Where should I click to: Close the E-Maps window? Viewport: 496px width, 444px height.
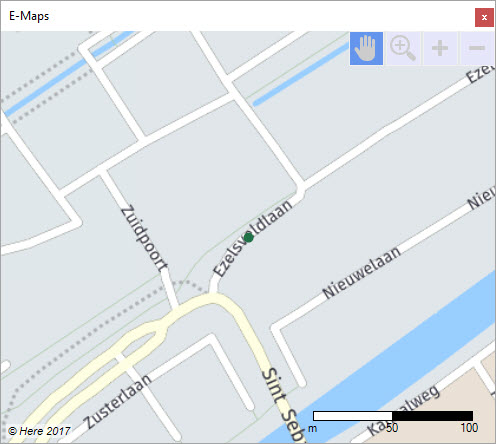click(484, 17)
